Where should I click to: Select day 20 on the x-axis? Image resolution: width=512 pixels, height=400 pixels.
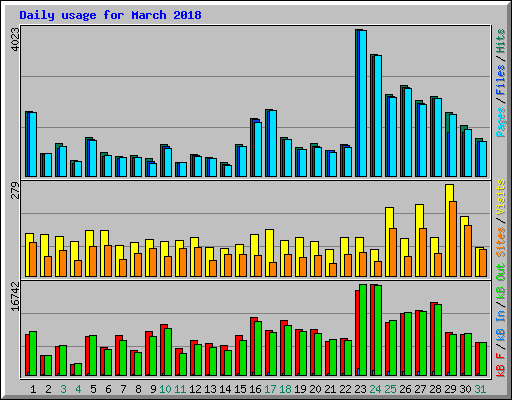315,389
